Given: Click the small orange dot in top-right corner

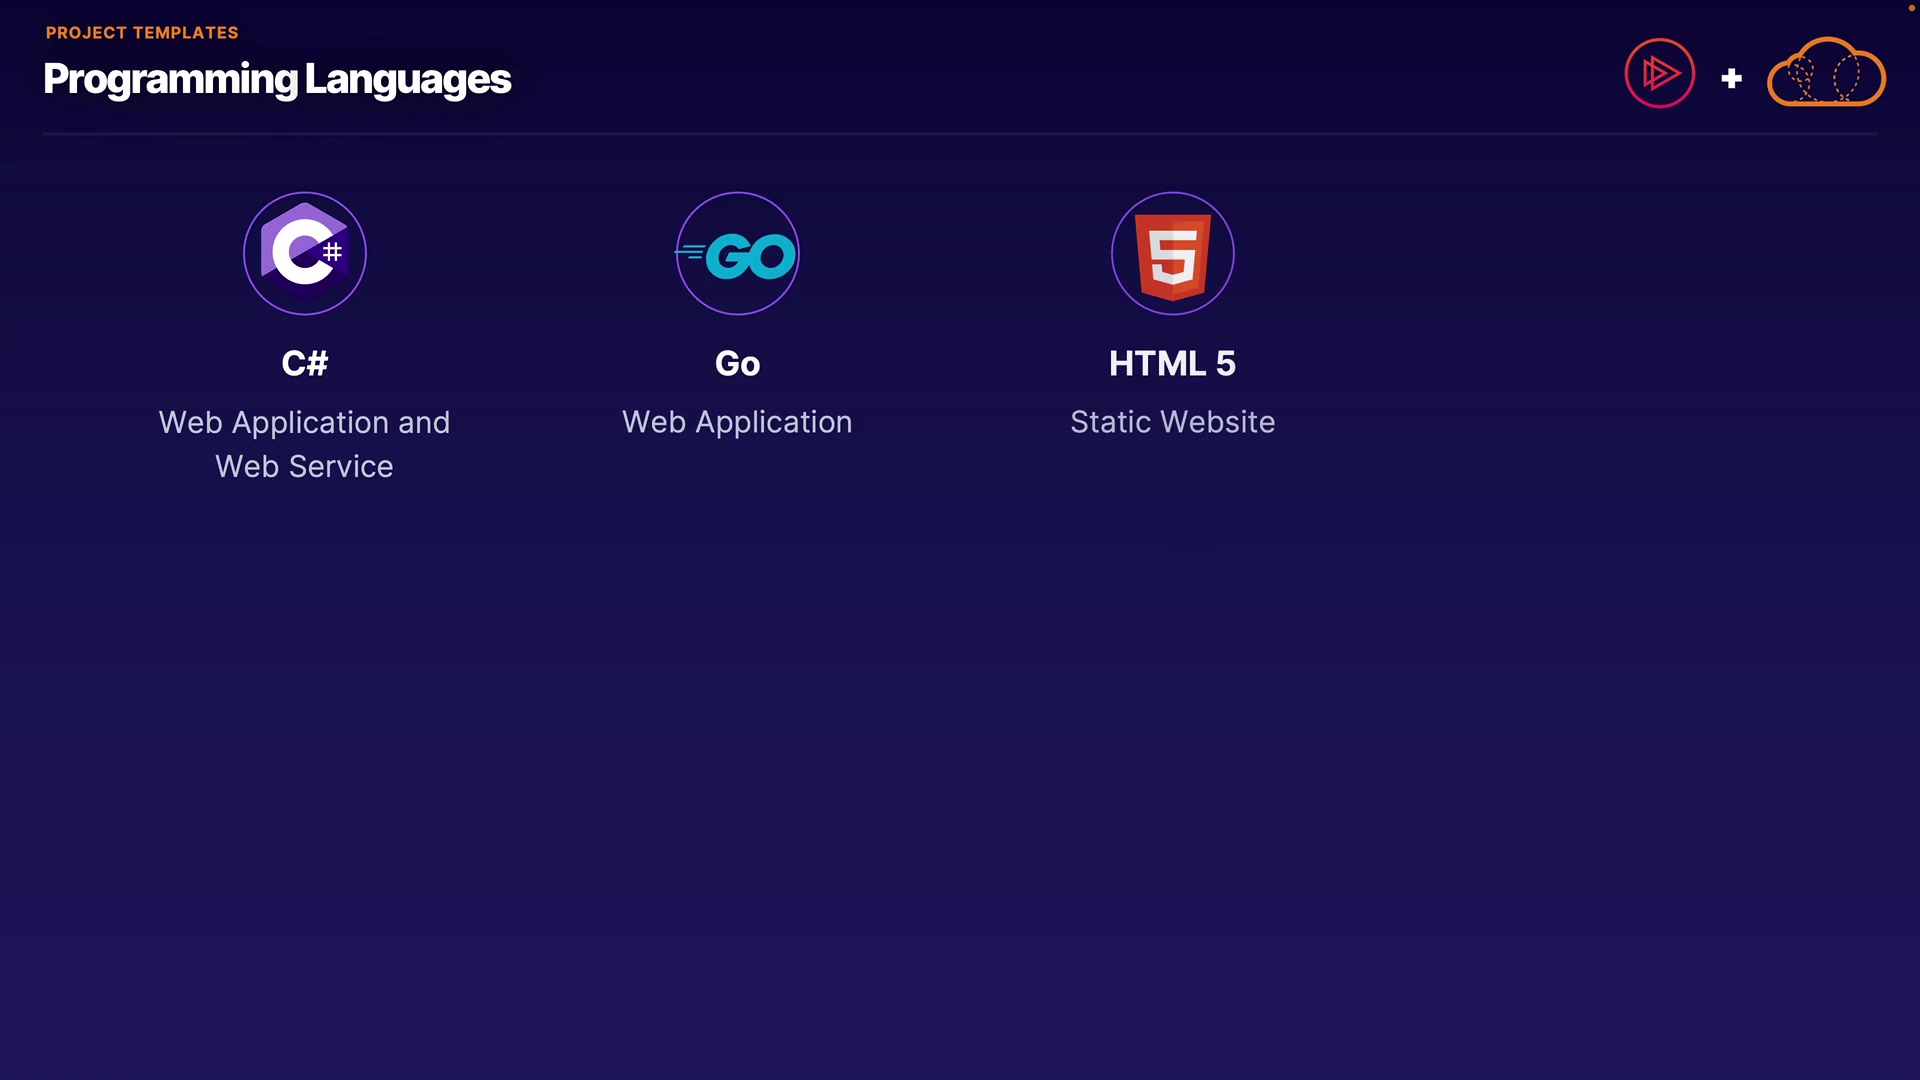Looking at the screenshot, I should tap(1911, 8).
